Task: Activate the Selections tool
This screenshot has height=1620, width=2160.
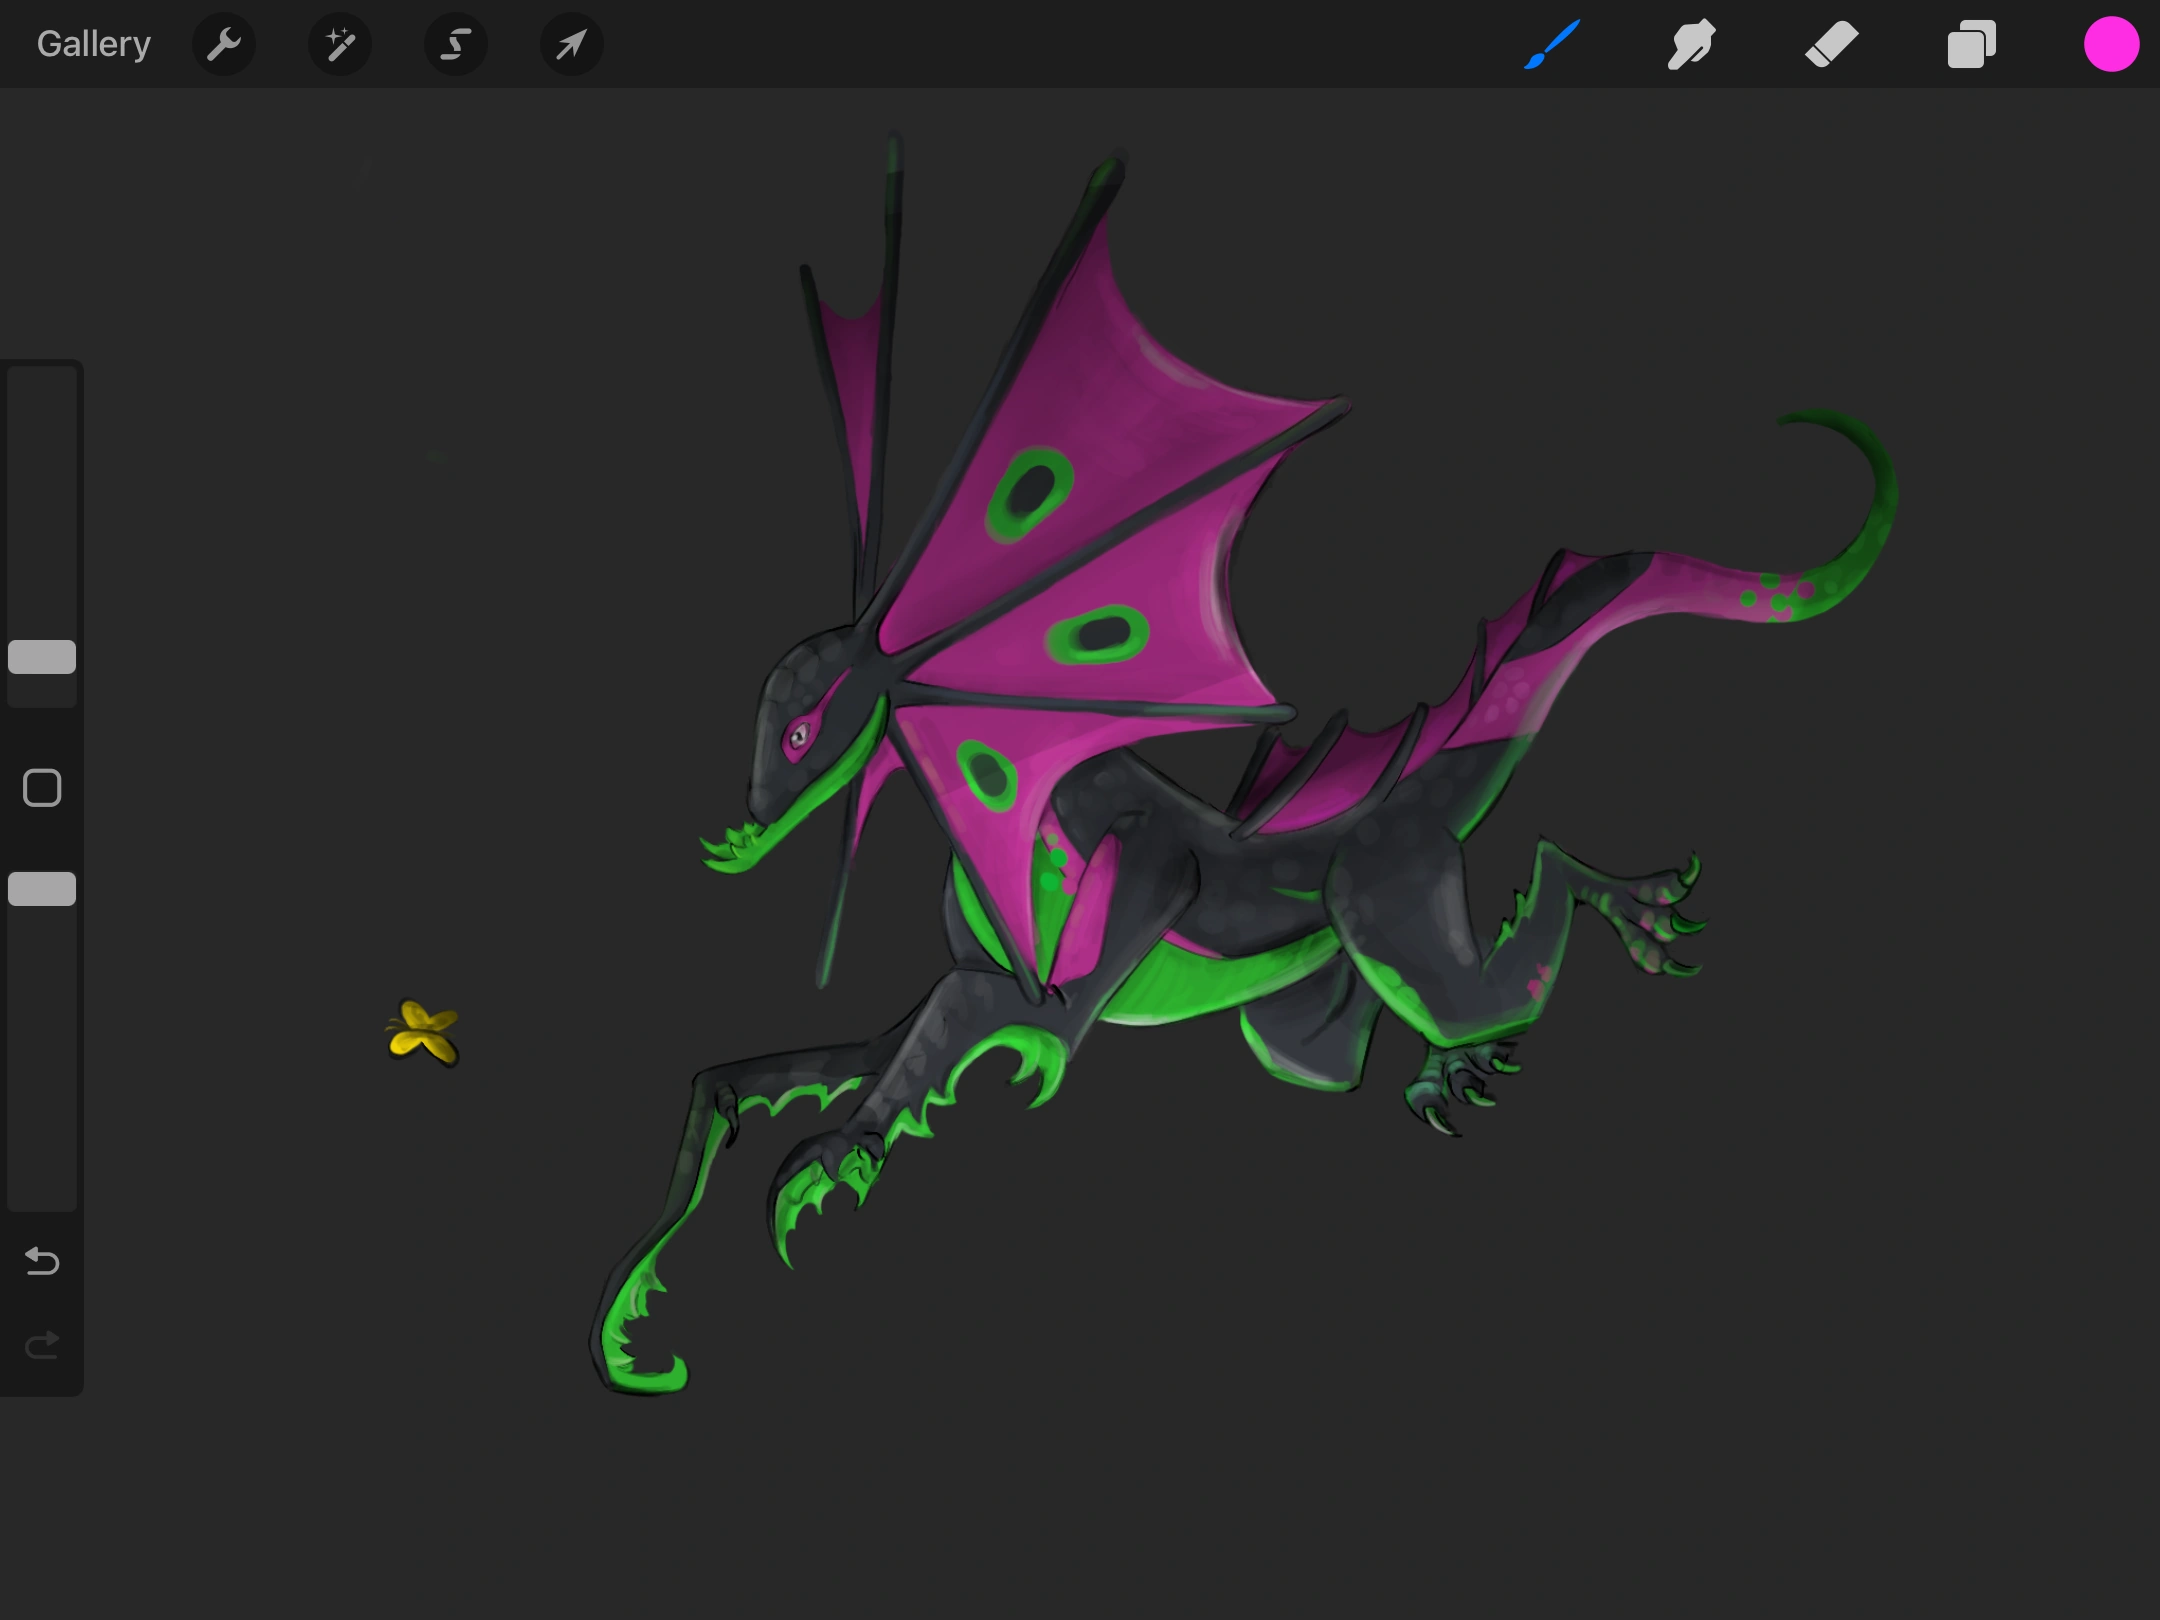Action: [455, 44]
